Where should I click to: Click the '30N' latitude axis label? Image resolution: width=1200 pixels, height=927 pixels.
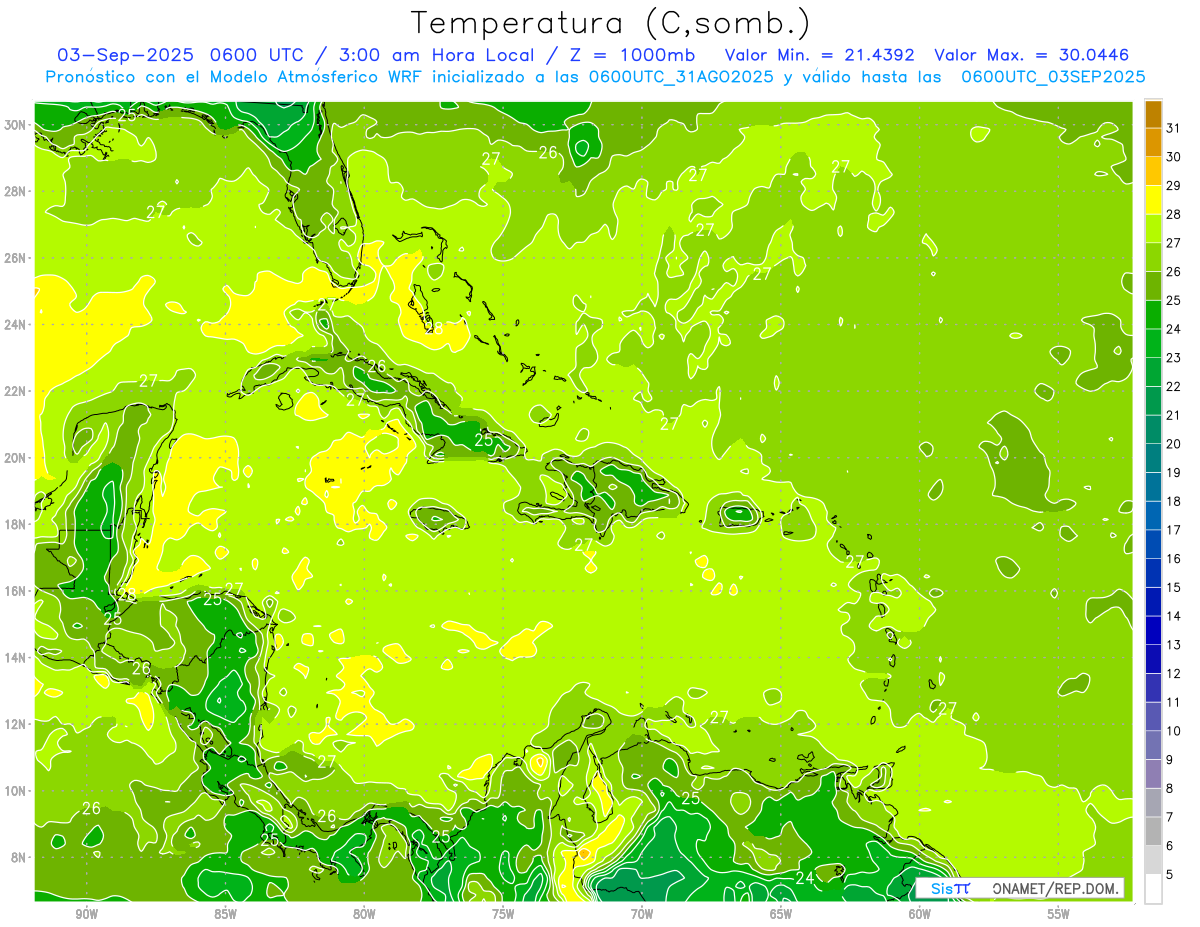pos(15,125)
